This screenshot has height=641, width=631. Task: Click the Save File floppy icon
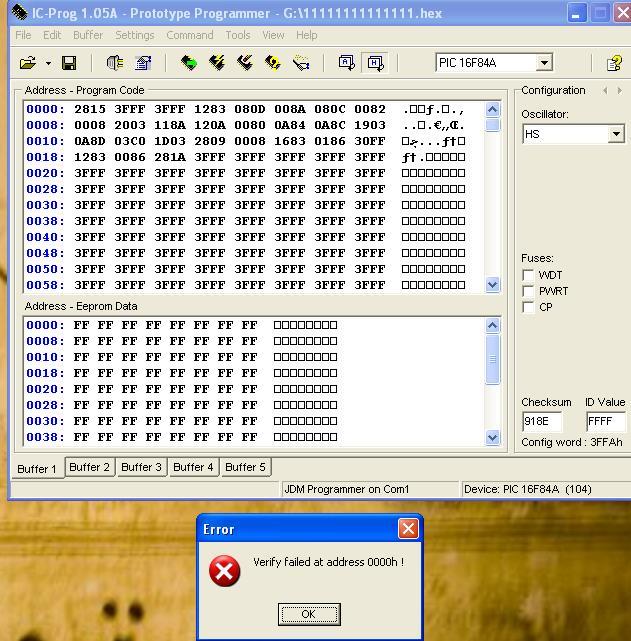(69, 63)
